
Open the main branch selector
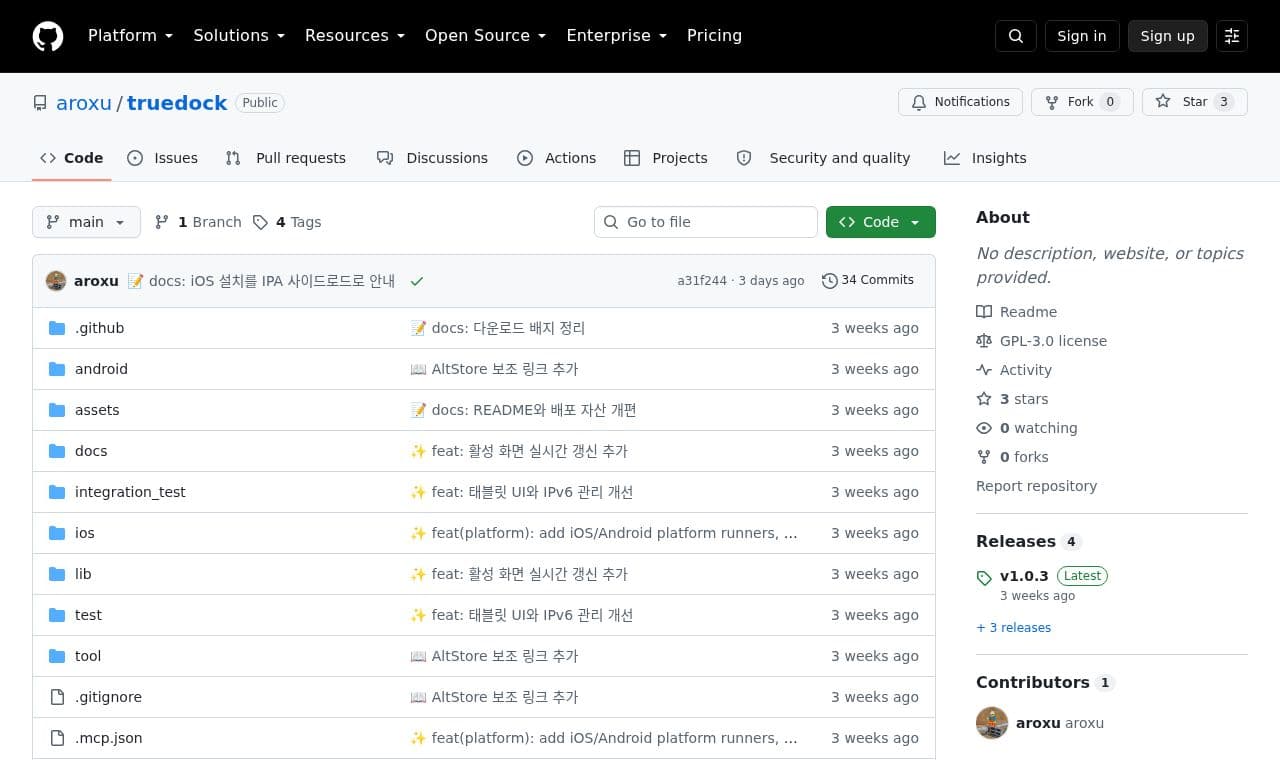[86, 222]
